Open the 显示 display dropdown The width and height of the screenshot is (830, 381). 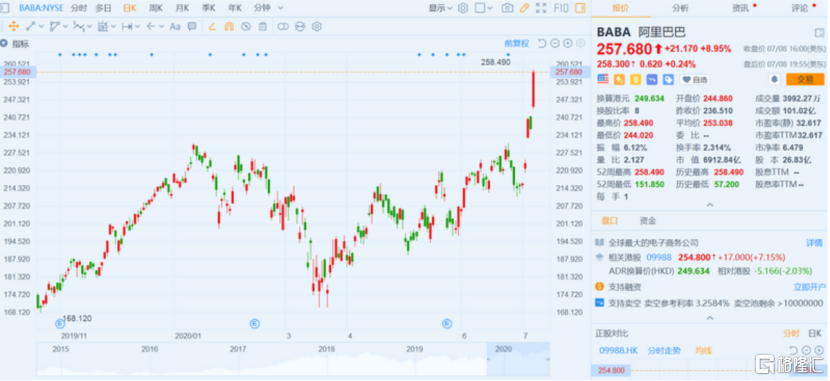(x=440, y=8)
